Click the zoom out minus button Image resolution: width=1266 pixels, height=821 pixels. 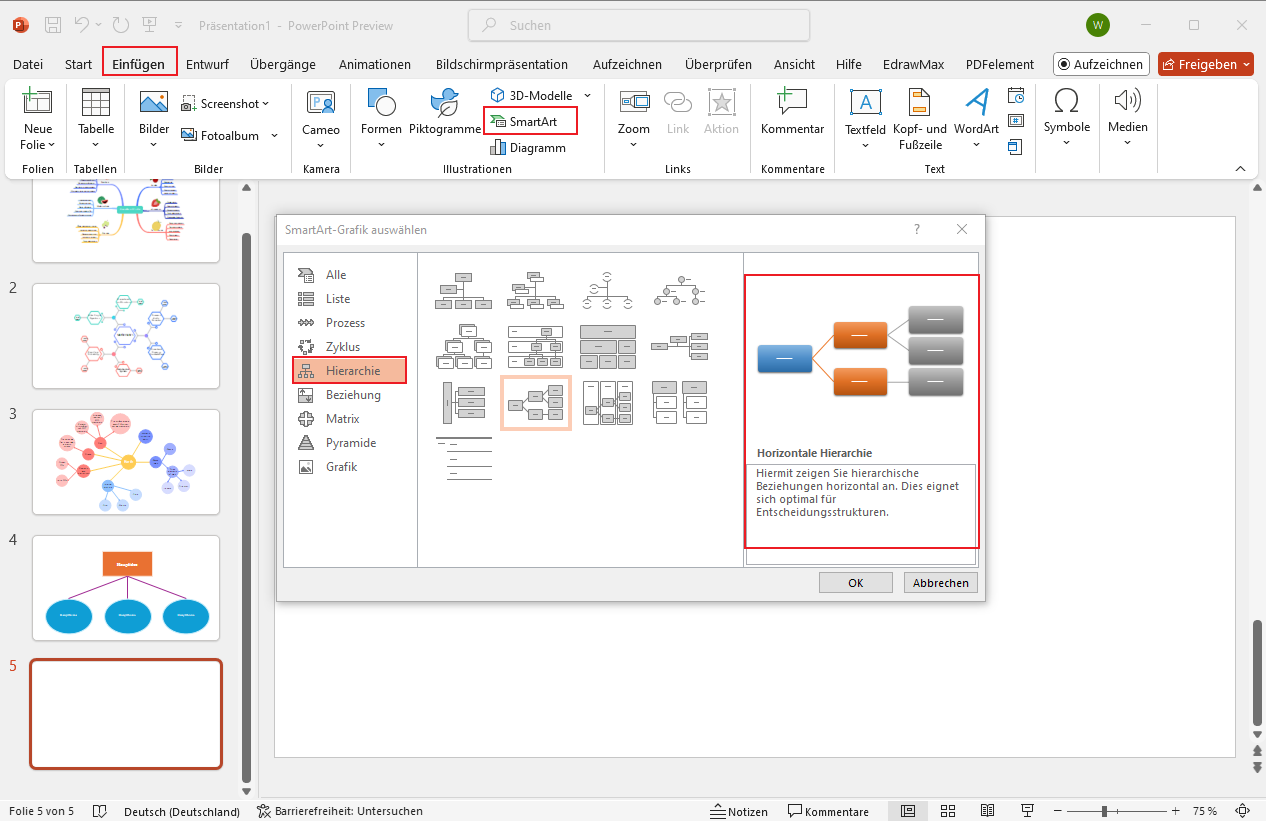click(1058, 811)
